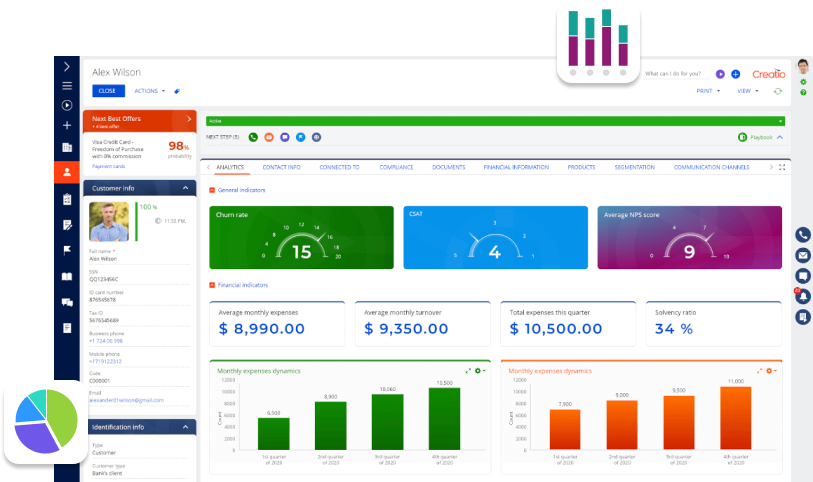Select the Analytics tab

tap(230, 167)
